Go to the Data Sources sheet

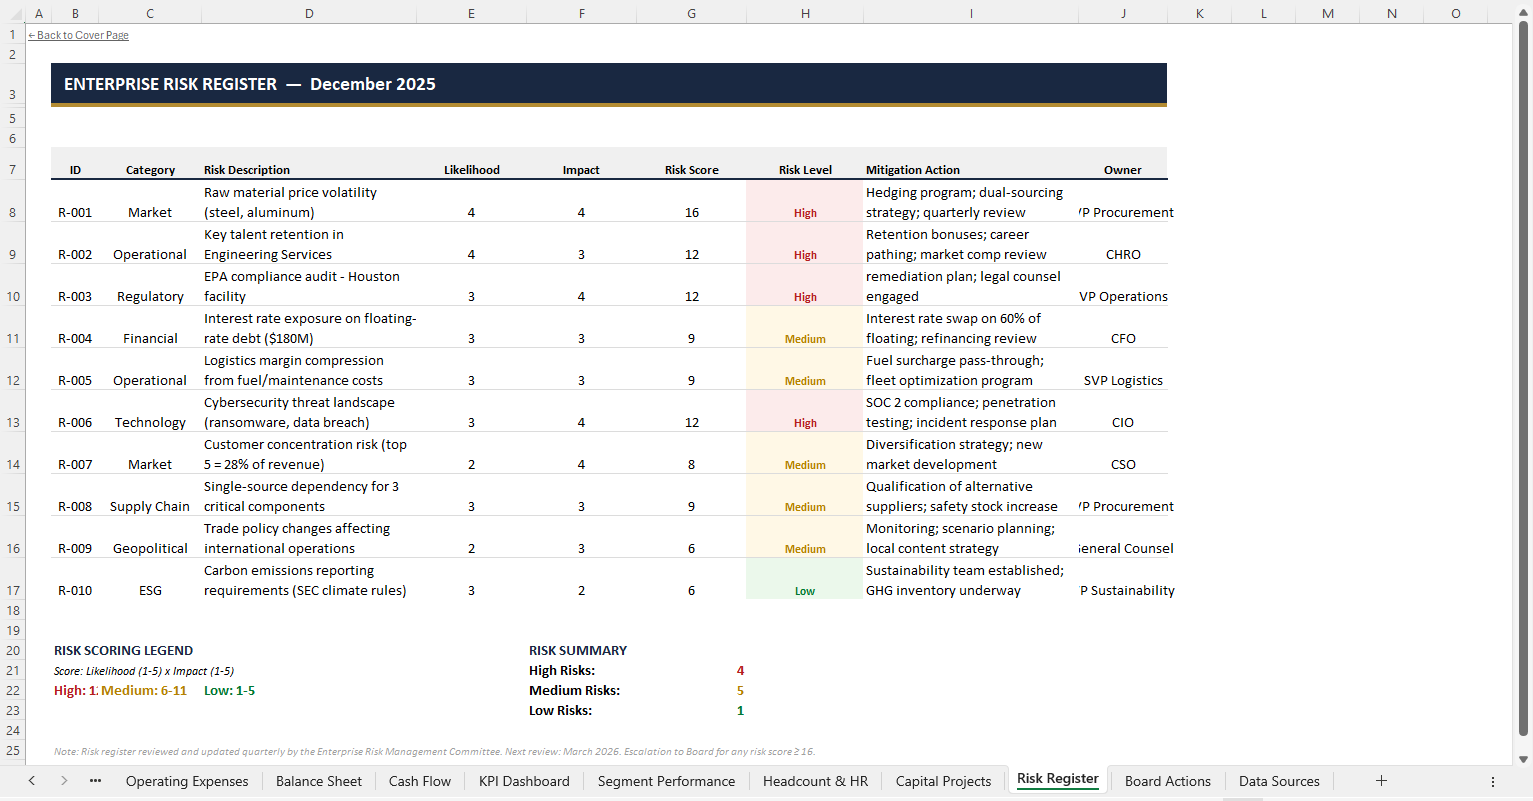pos(1279,780)
